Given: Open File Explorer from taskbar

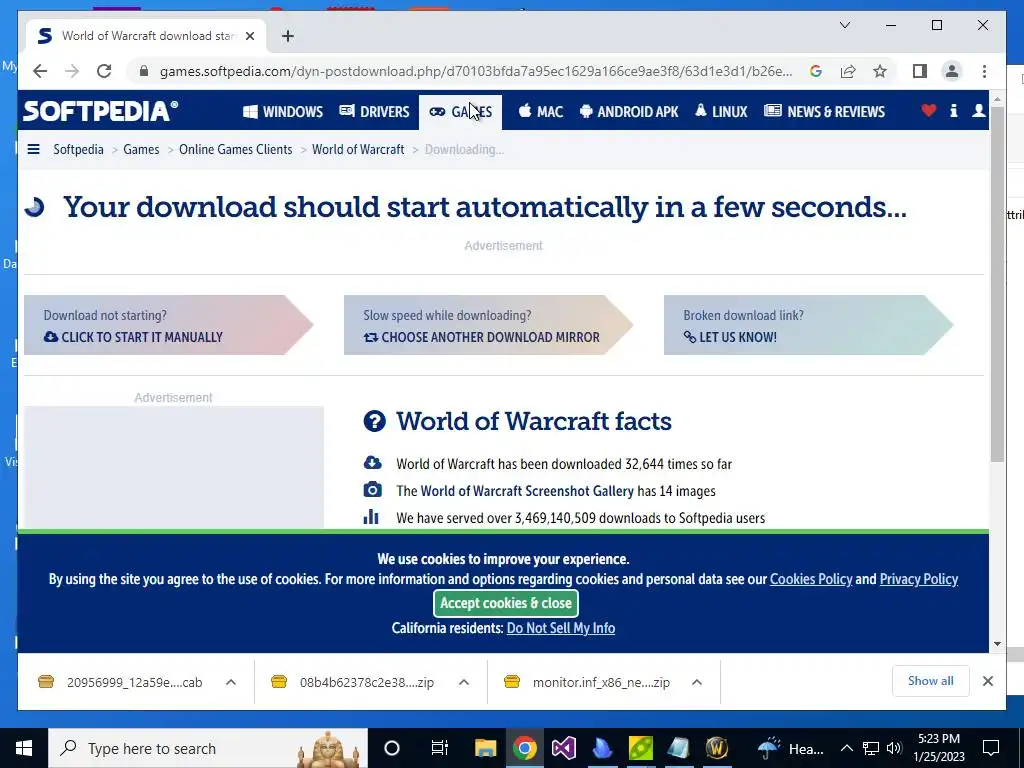Looking at the screenshot, I should 485,748.
